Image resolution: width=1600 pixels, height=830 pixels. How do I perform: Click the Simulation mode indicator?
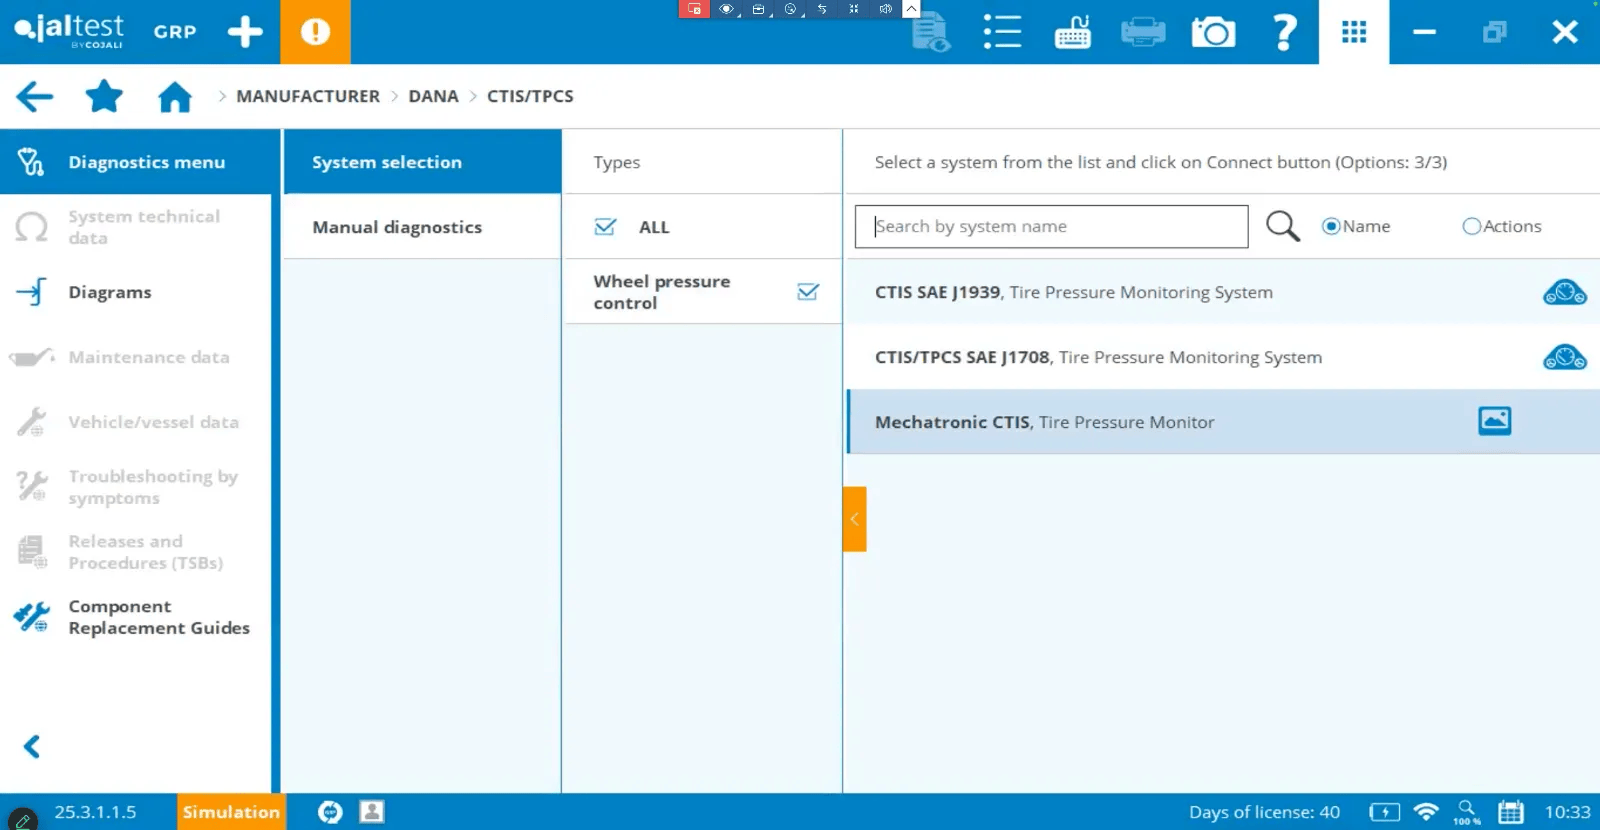pyautogui.click(x=231, y=812)
